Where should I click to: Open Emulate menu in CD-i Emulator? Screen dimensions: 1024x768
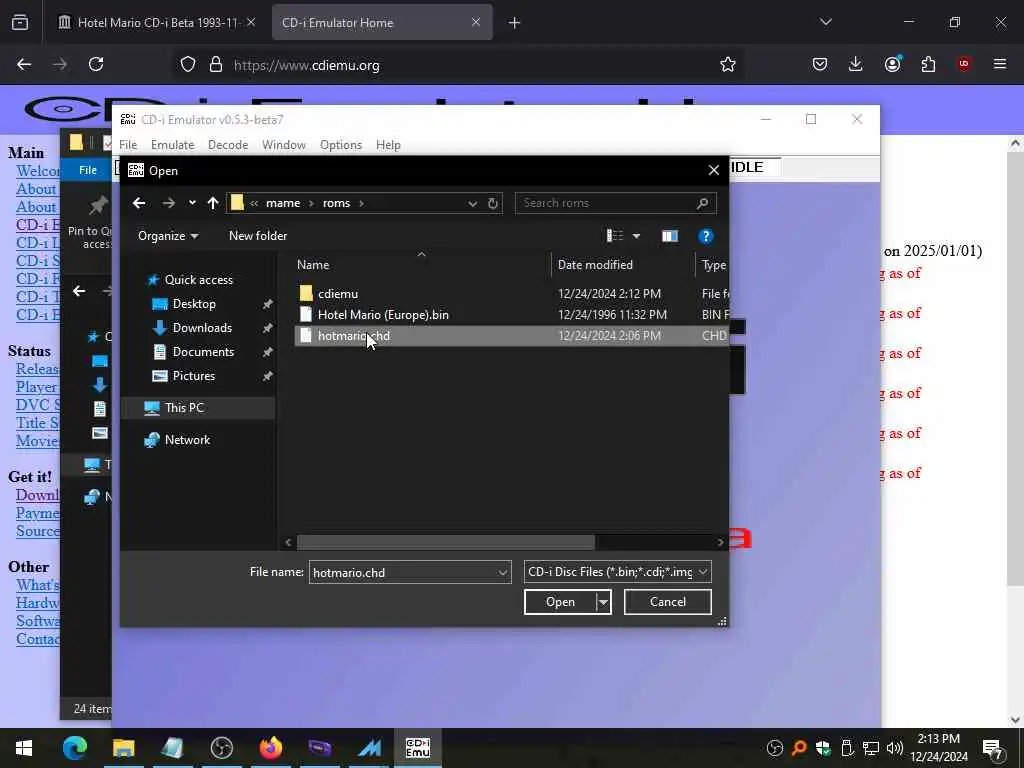tap(172, 145)
